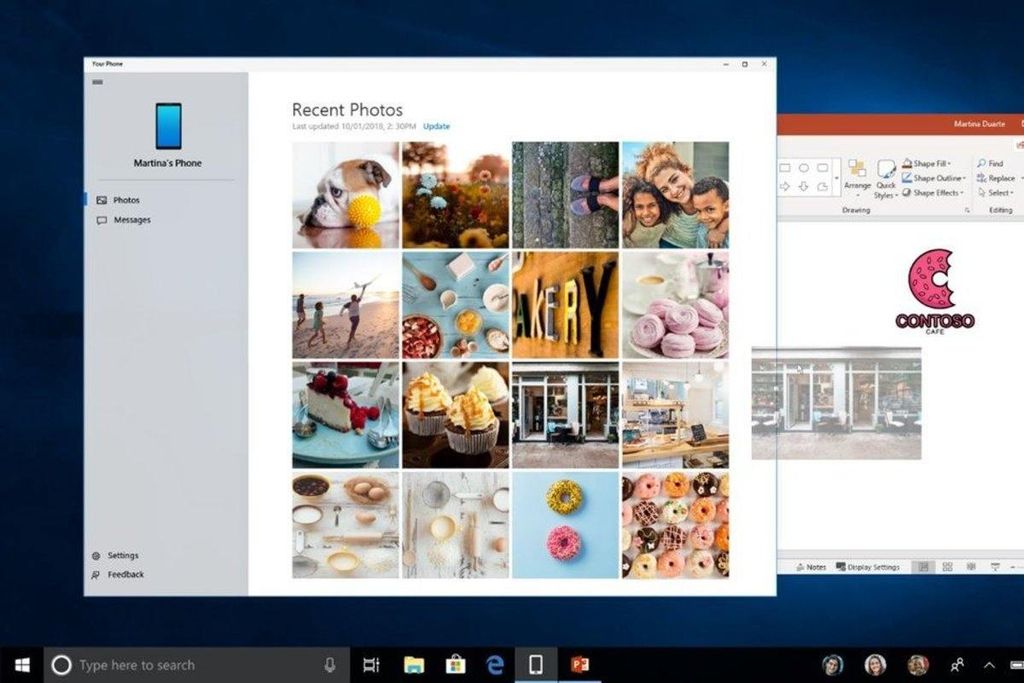Toggle the Notes pane

click(x=815, y=566)
